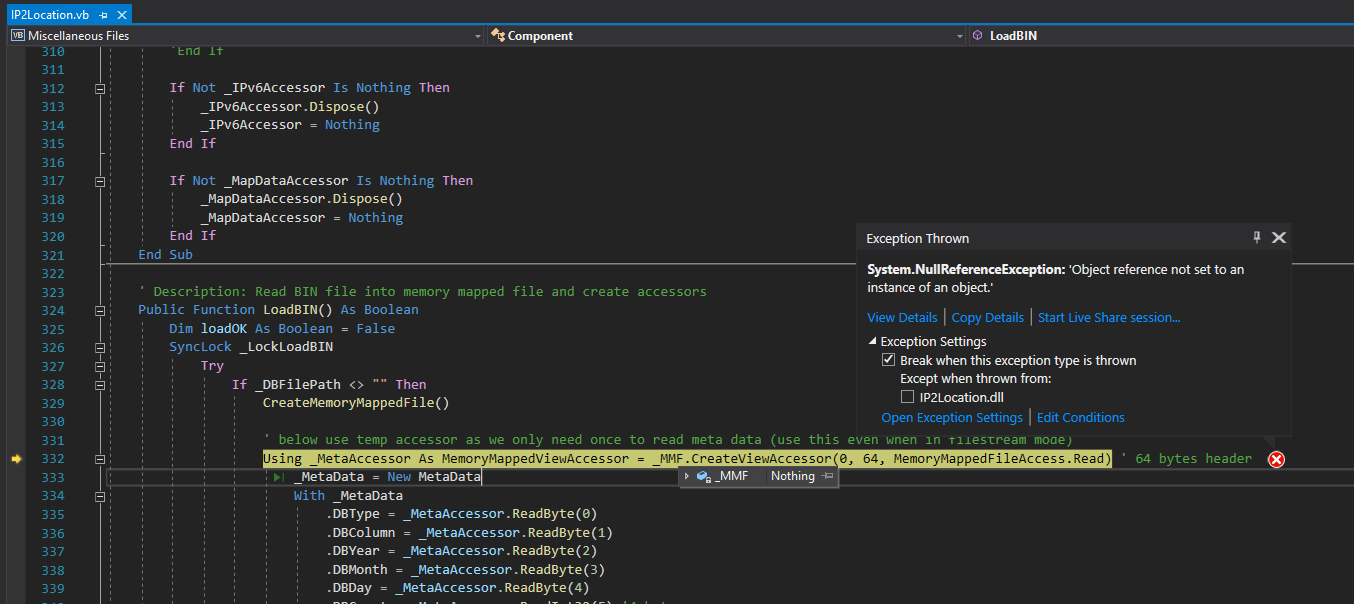Viewport: 1354px width, 604px height.
Task: Click the VB project icon beside Miscellaneous Files
Action: [x=17, y=36]
